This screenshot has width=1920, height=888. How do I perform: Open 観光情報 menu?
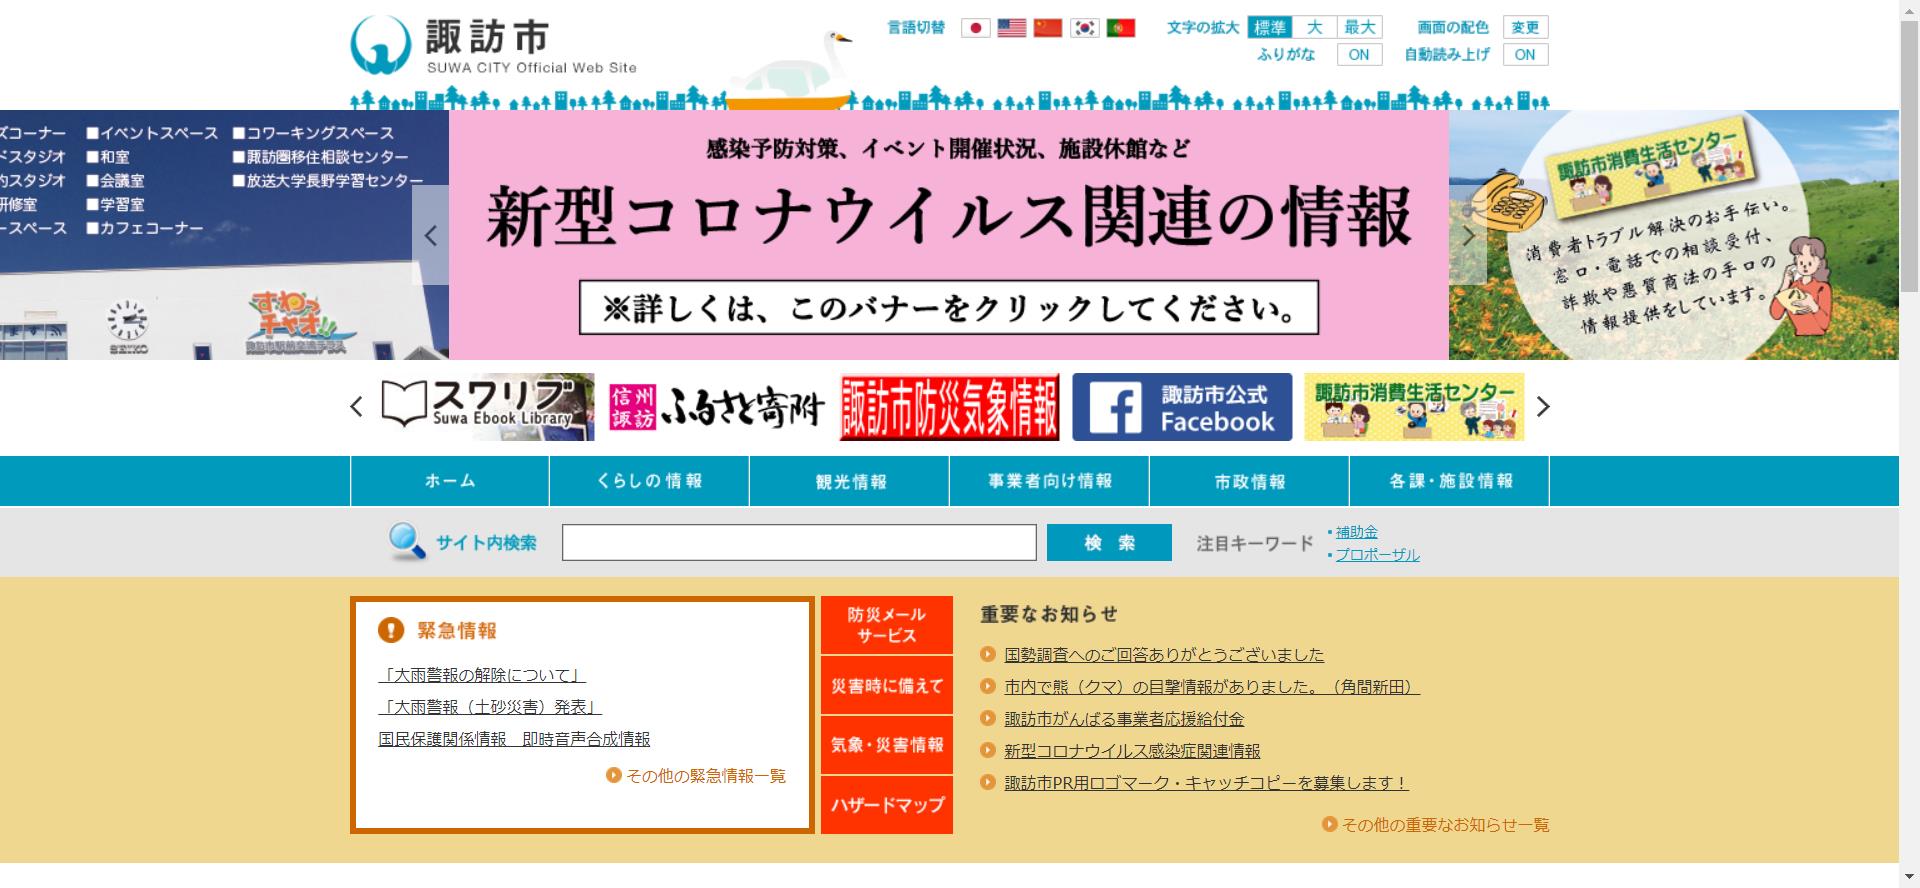pos(850,481)
